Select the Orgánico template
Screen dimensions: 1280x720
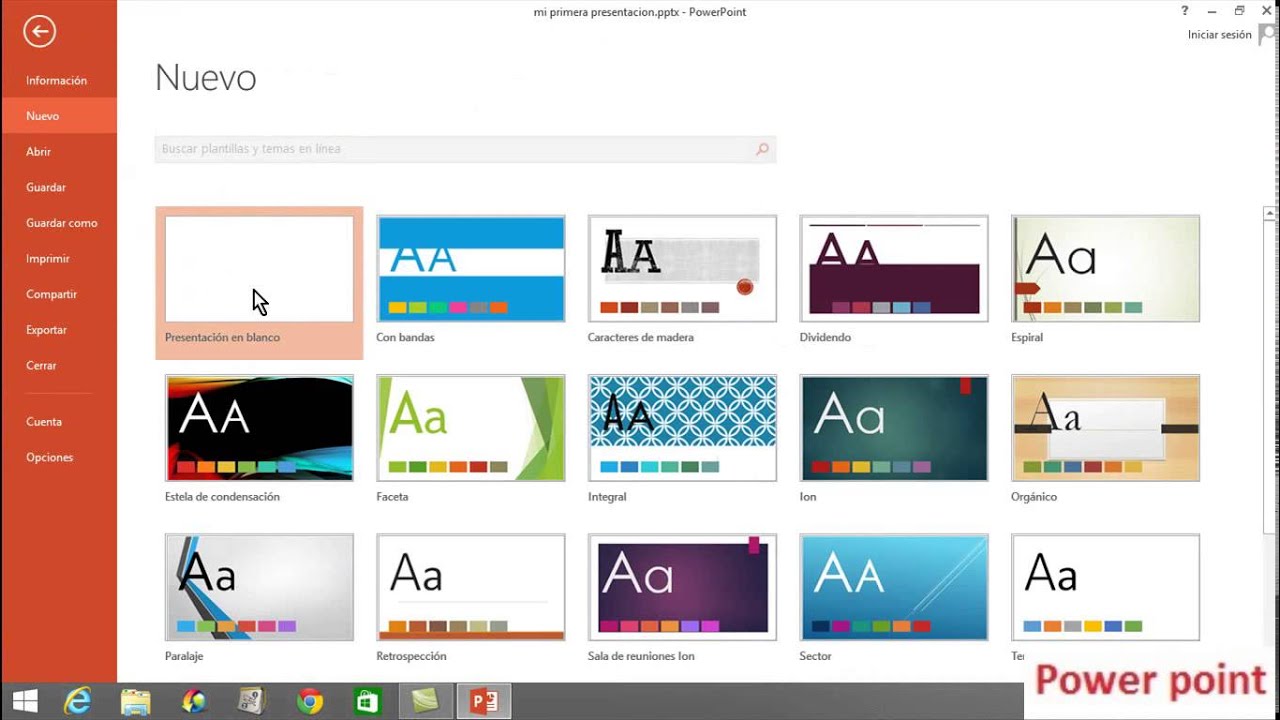pos(1105,428)
